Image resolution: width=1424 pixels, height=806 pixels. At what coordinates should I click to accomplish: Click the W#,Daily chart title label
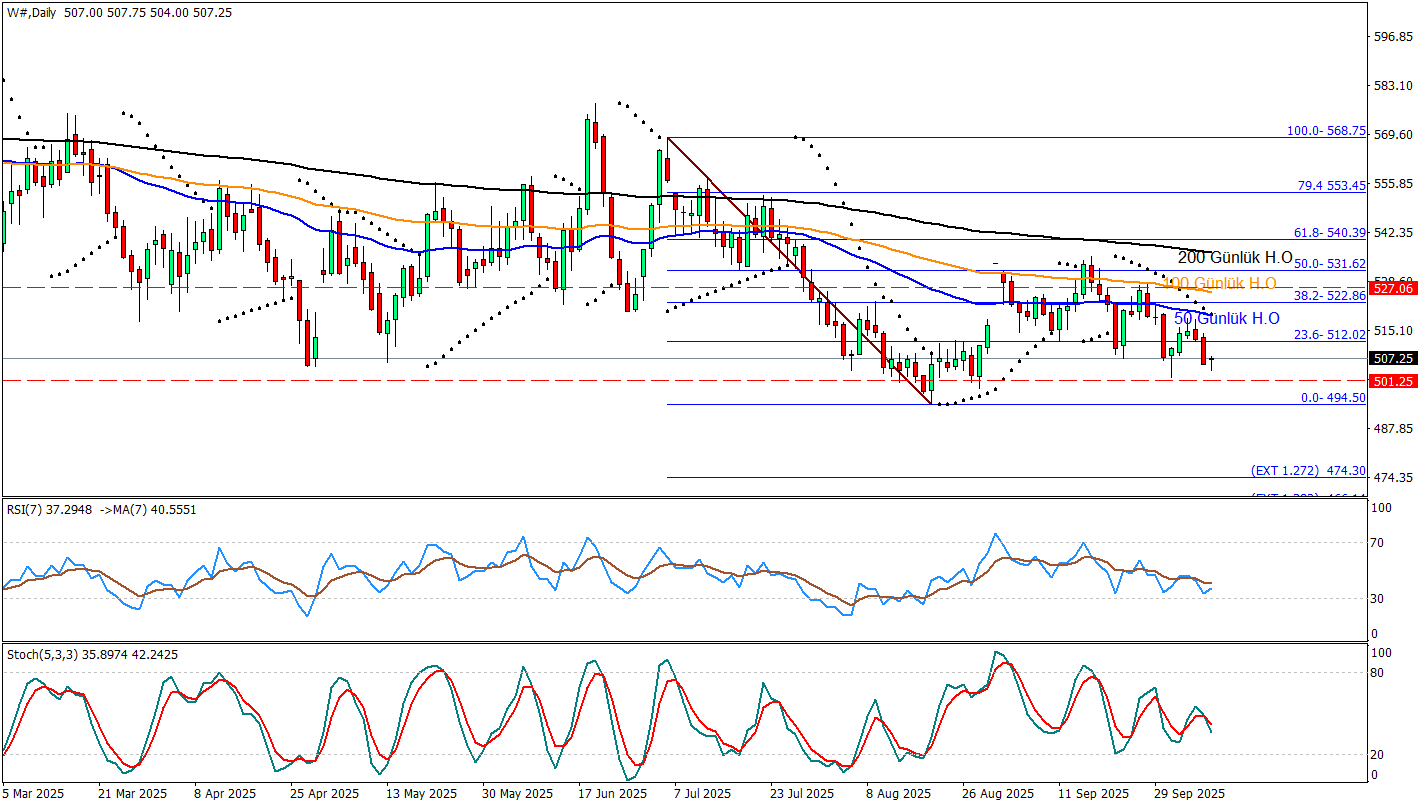click(x=31, y=9)
